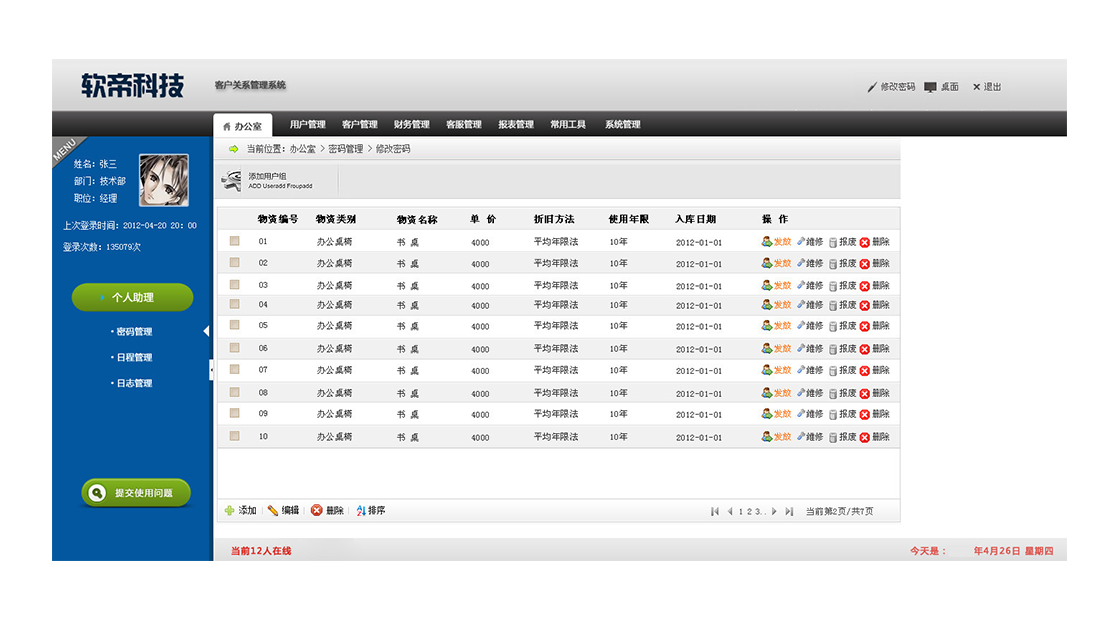Click 密码管理 in the breadcrumb
The height and width of the screenshot is (620, 1120).
point(346,149)
